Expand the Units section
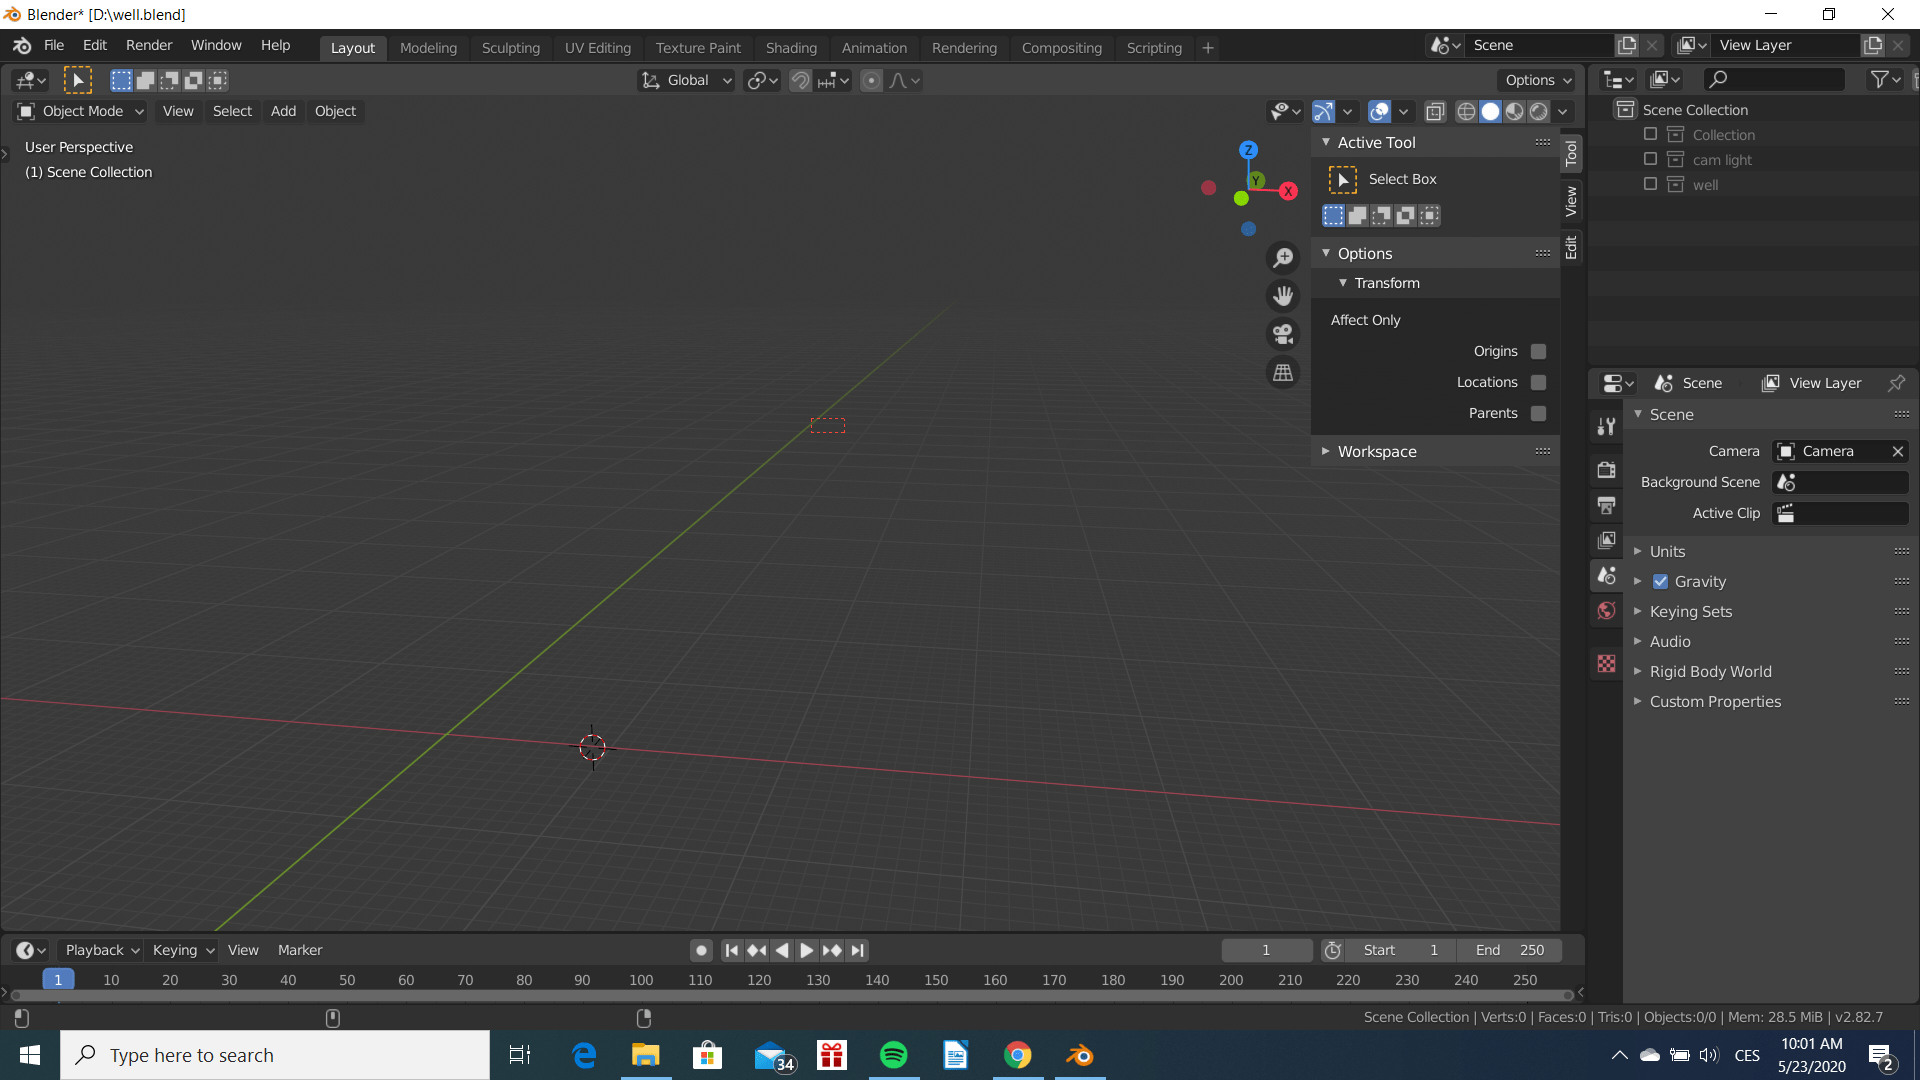 (x=1639, y=551)
